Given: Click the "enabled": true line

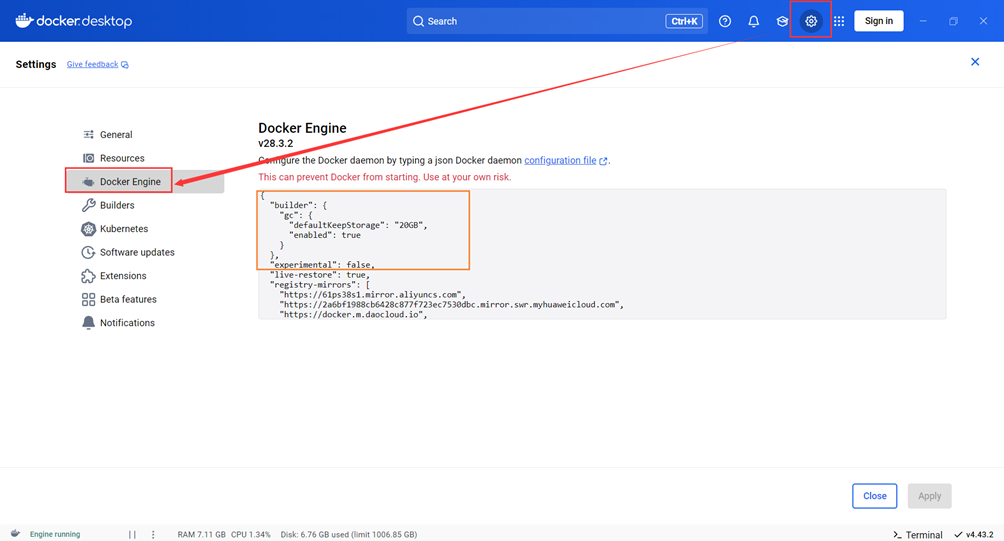Looking at the screenshot, I should (x=325, y=235).
